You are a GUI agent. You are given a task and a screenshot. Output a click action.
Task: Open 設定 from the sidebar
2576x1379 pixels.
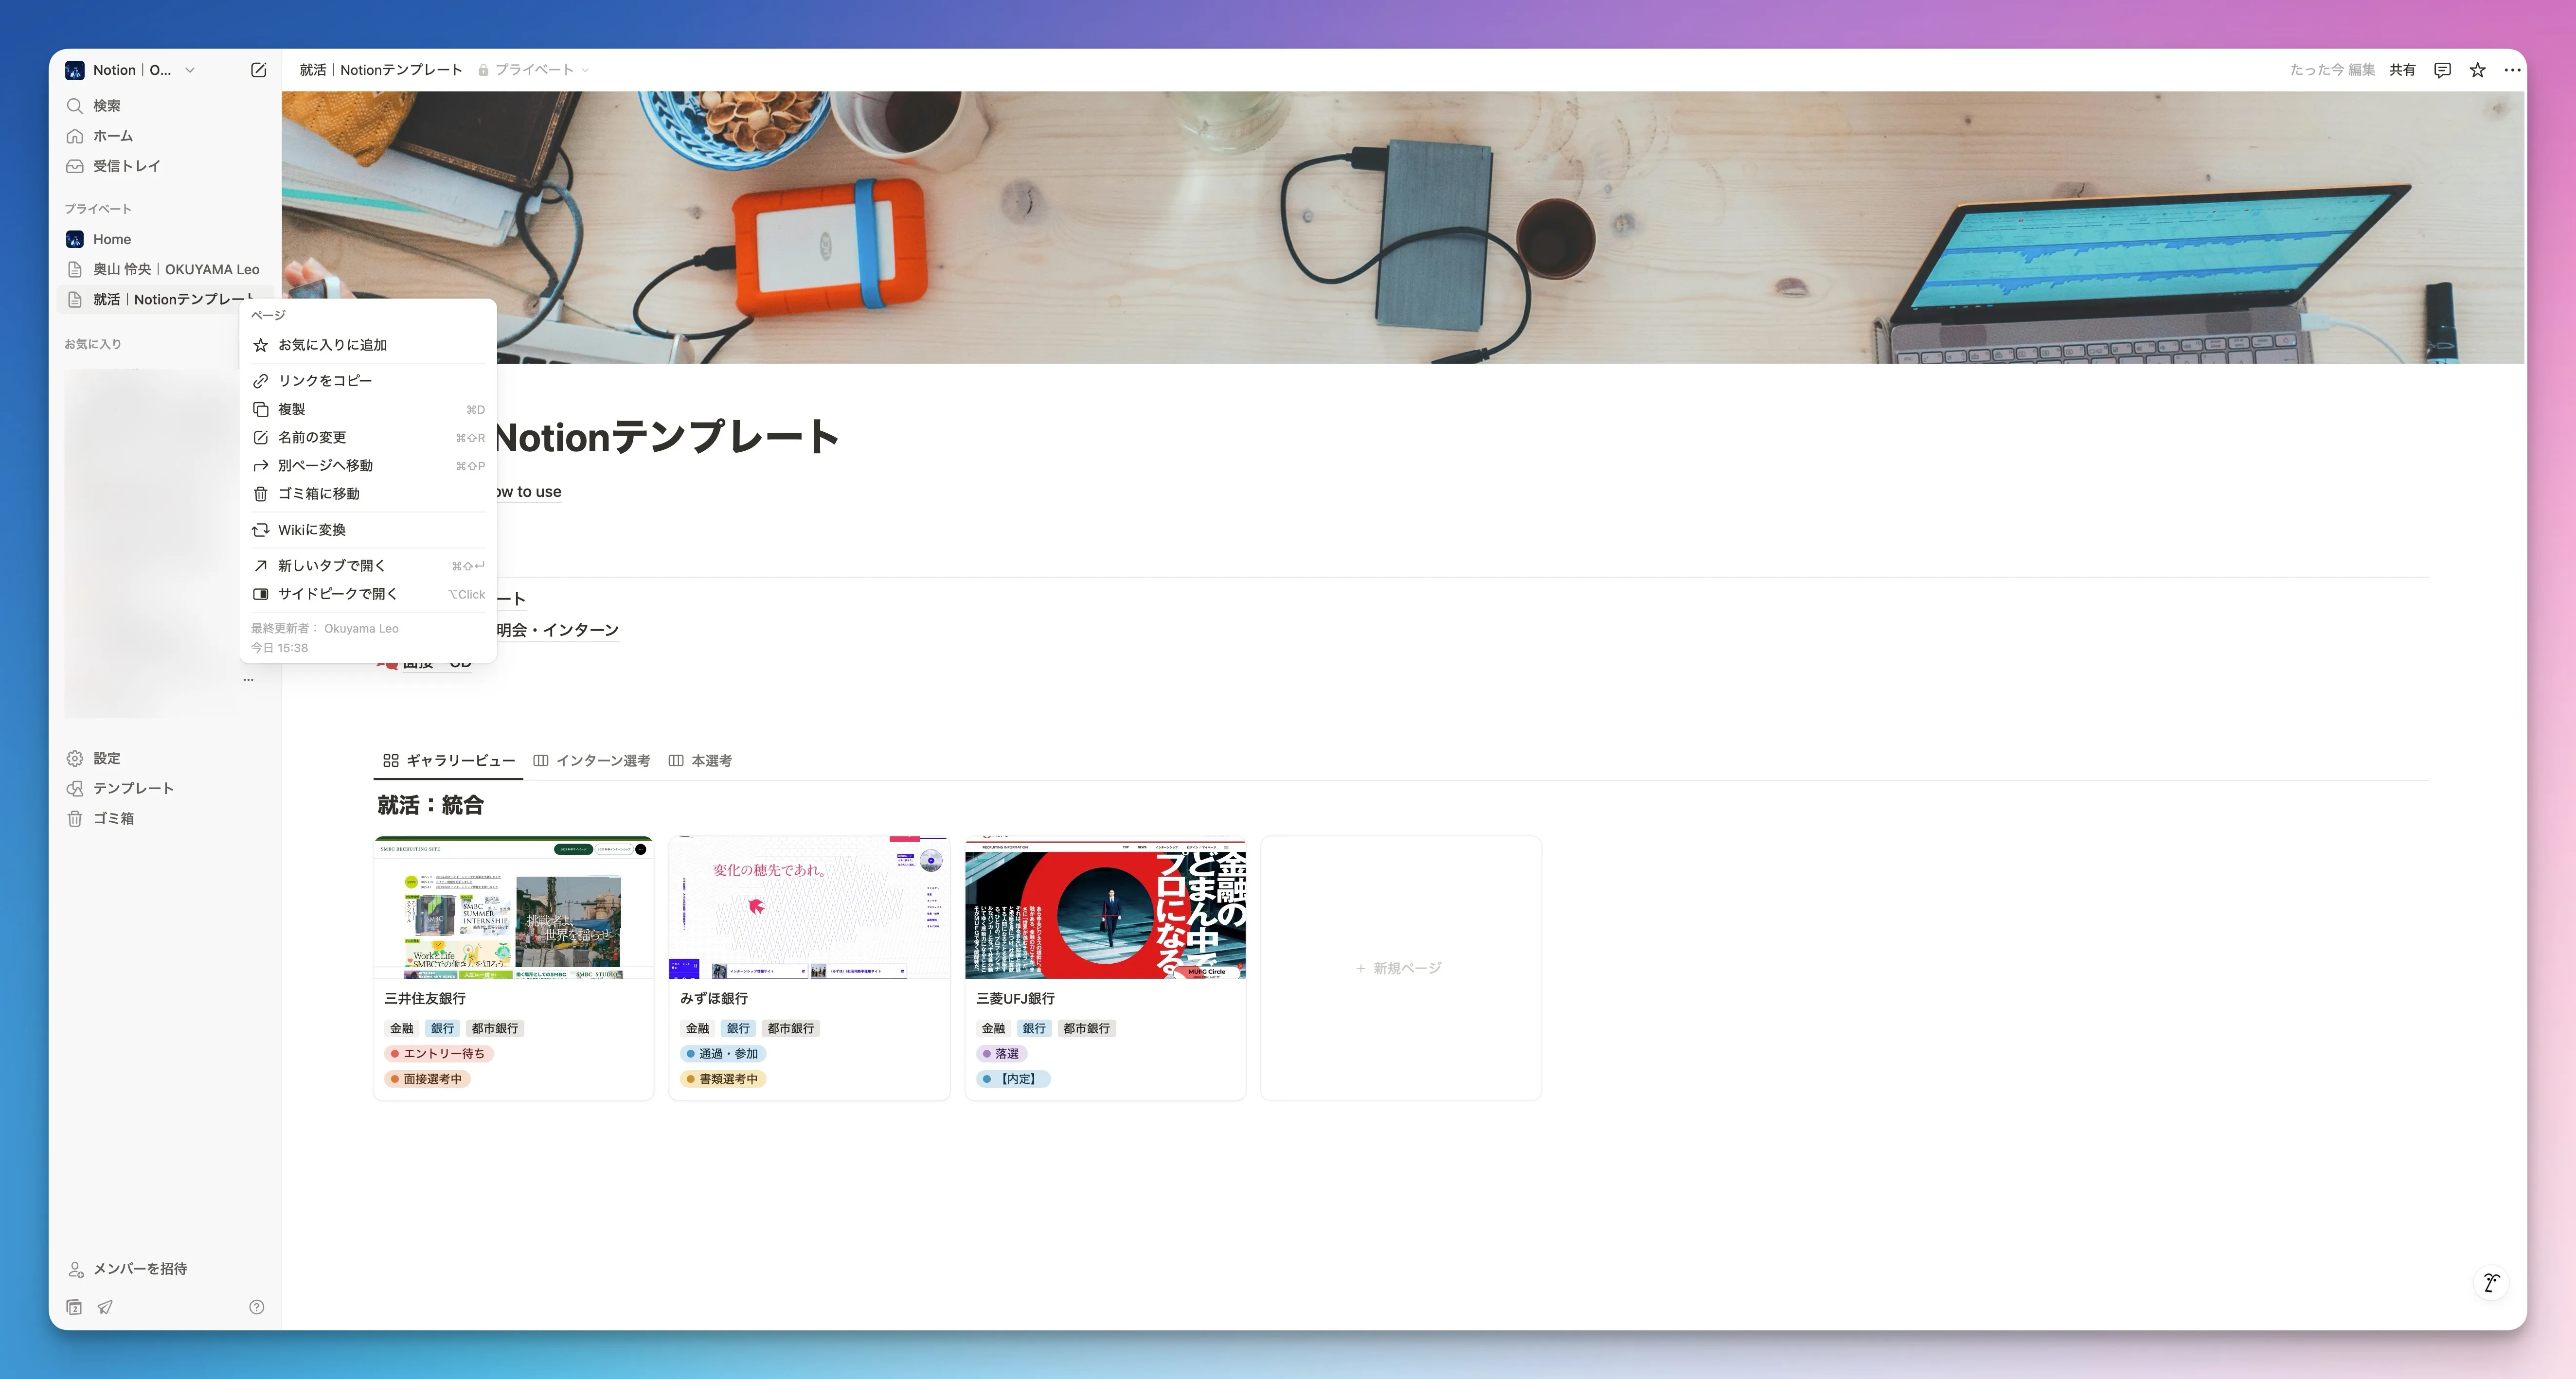(105, 758)
